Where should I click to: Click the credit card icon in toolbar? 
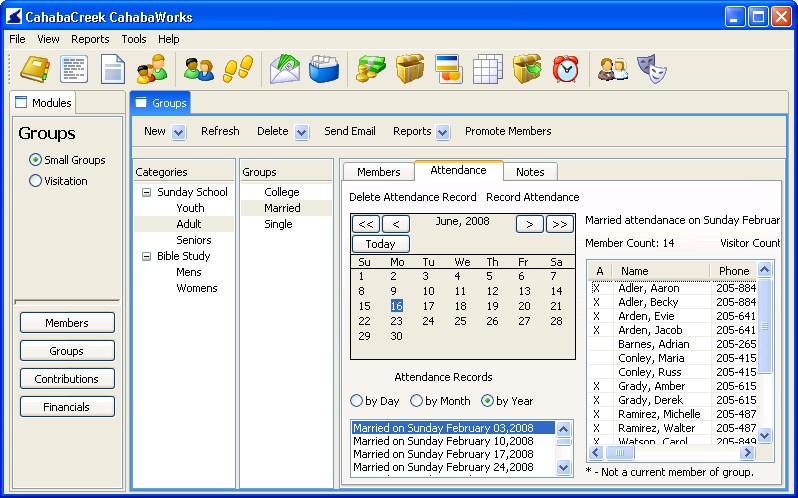tap(447, 68)
